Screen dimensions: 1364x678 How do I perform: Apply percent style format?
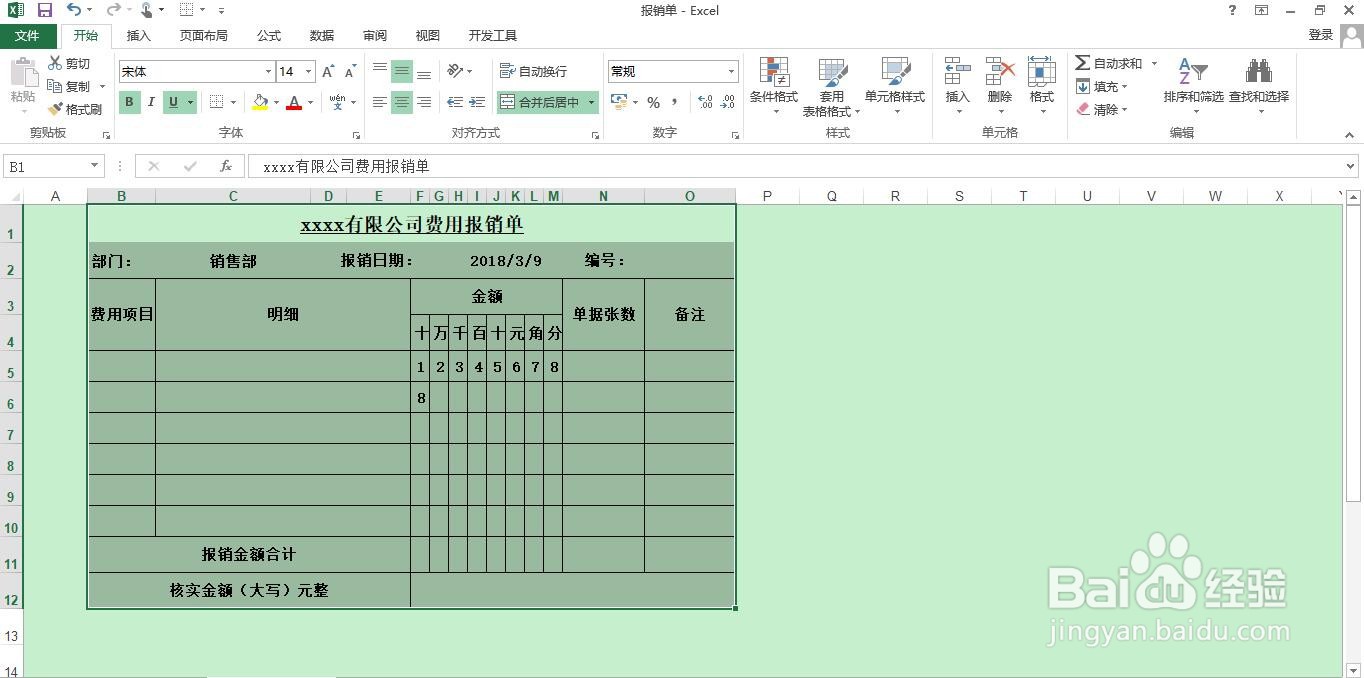point(653,102)
